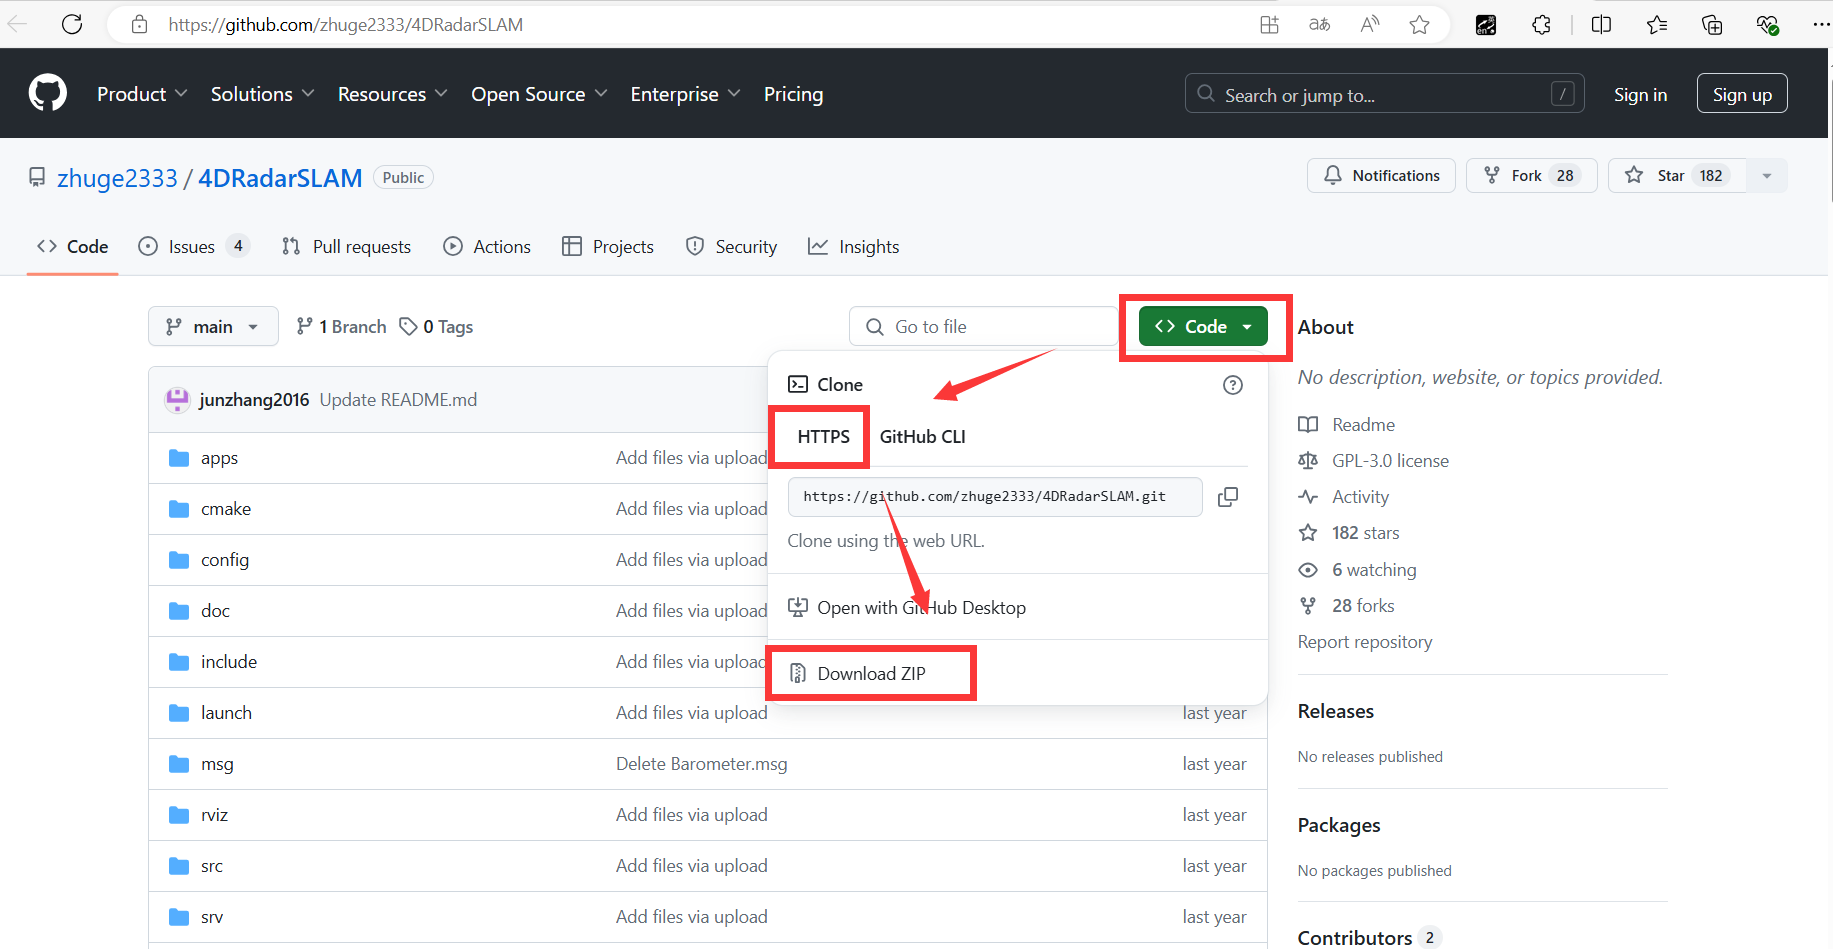Screen dimensions: 1833x949
Task: Switch to the Pull requests tab
Action: tap(347, 247)
